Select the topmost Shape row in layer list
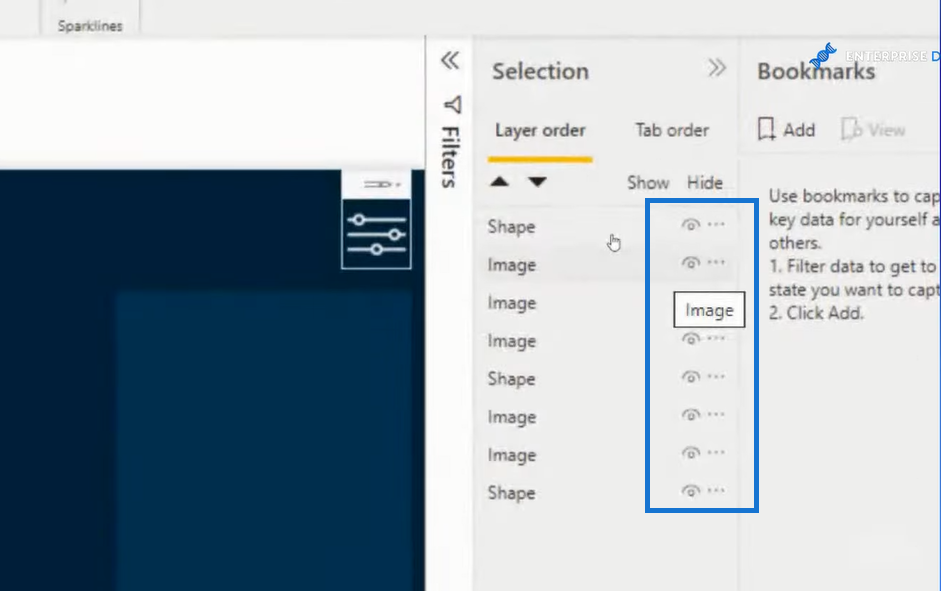Viewport: 941px width, 591px height. click(x=606, y=227)
